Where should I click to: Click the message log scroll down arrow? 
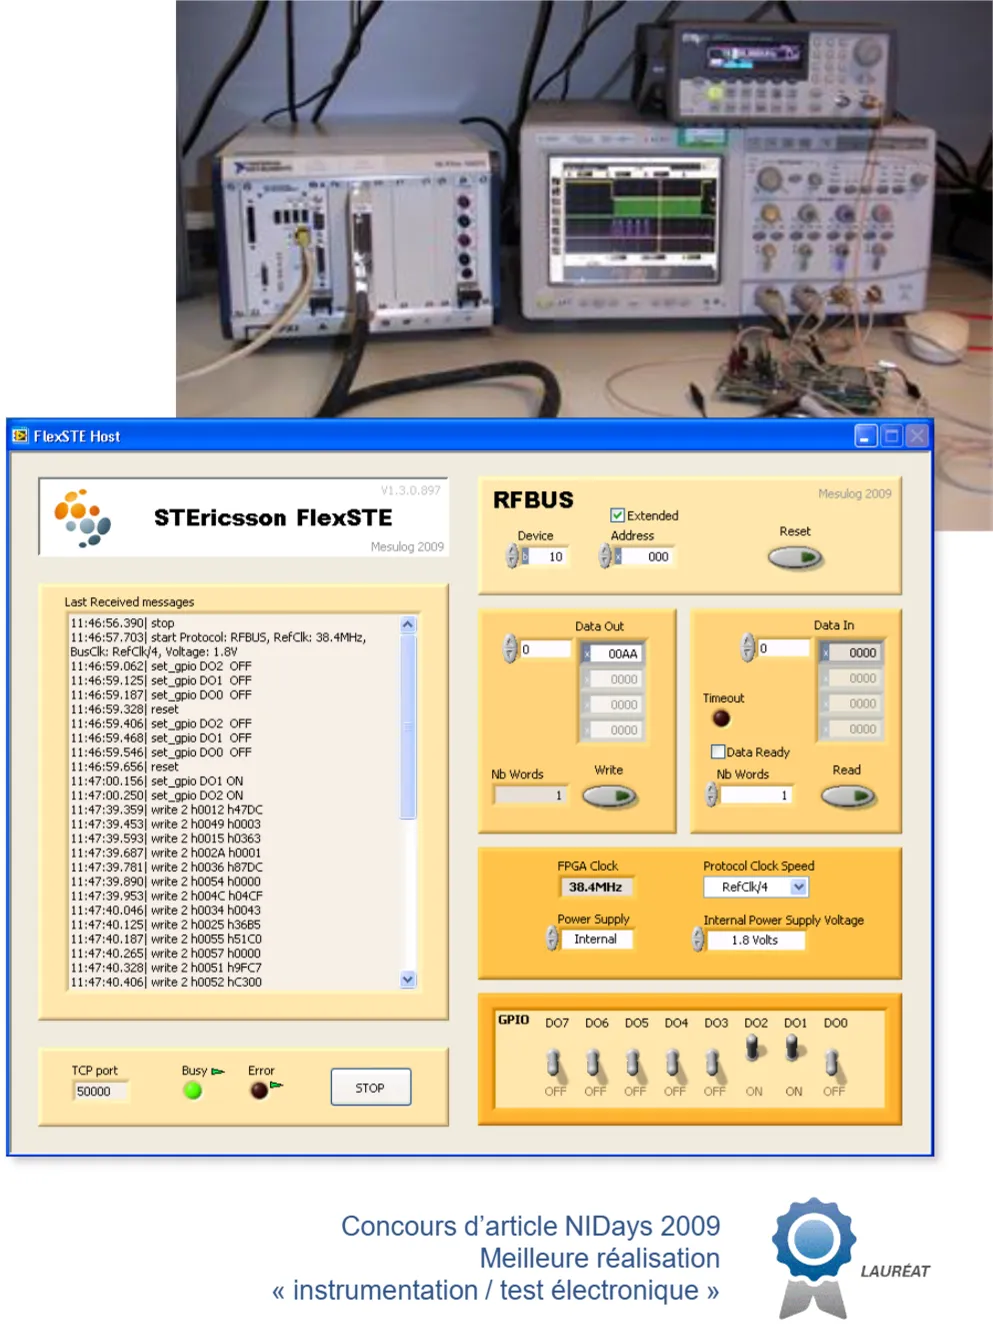click(x=408, y=979)
